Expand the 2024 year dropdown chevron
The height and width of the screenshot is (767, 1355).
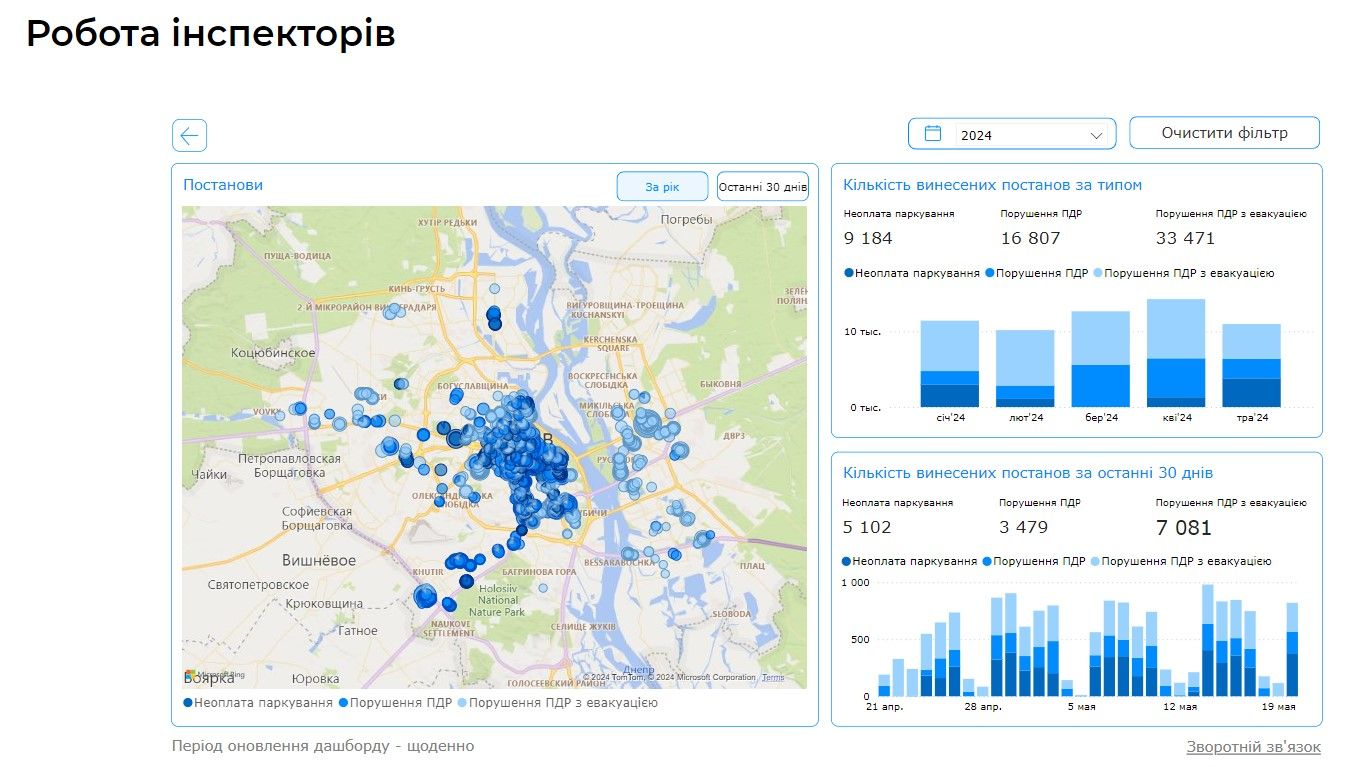1097,135
